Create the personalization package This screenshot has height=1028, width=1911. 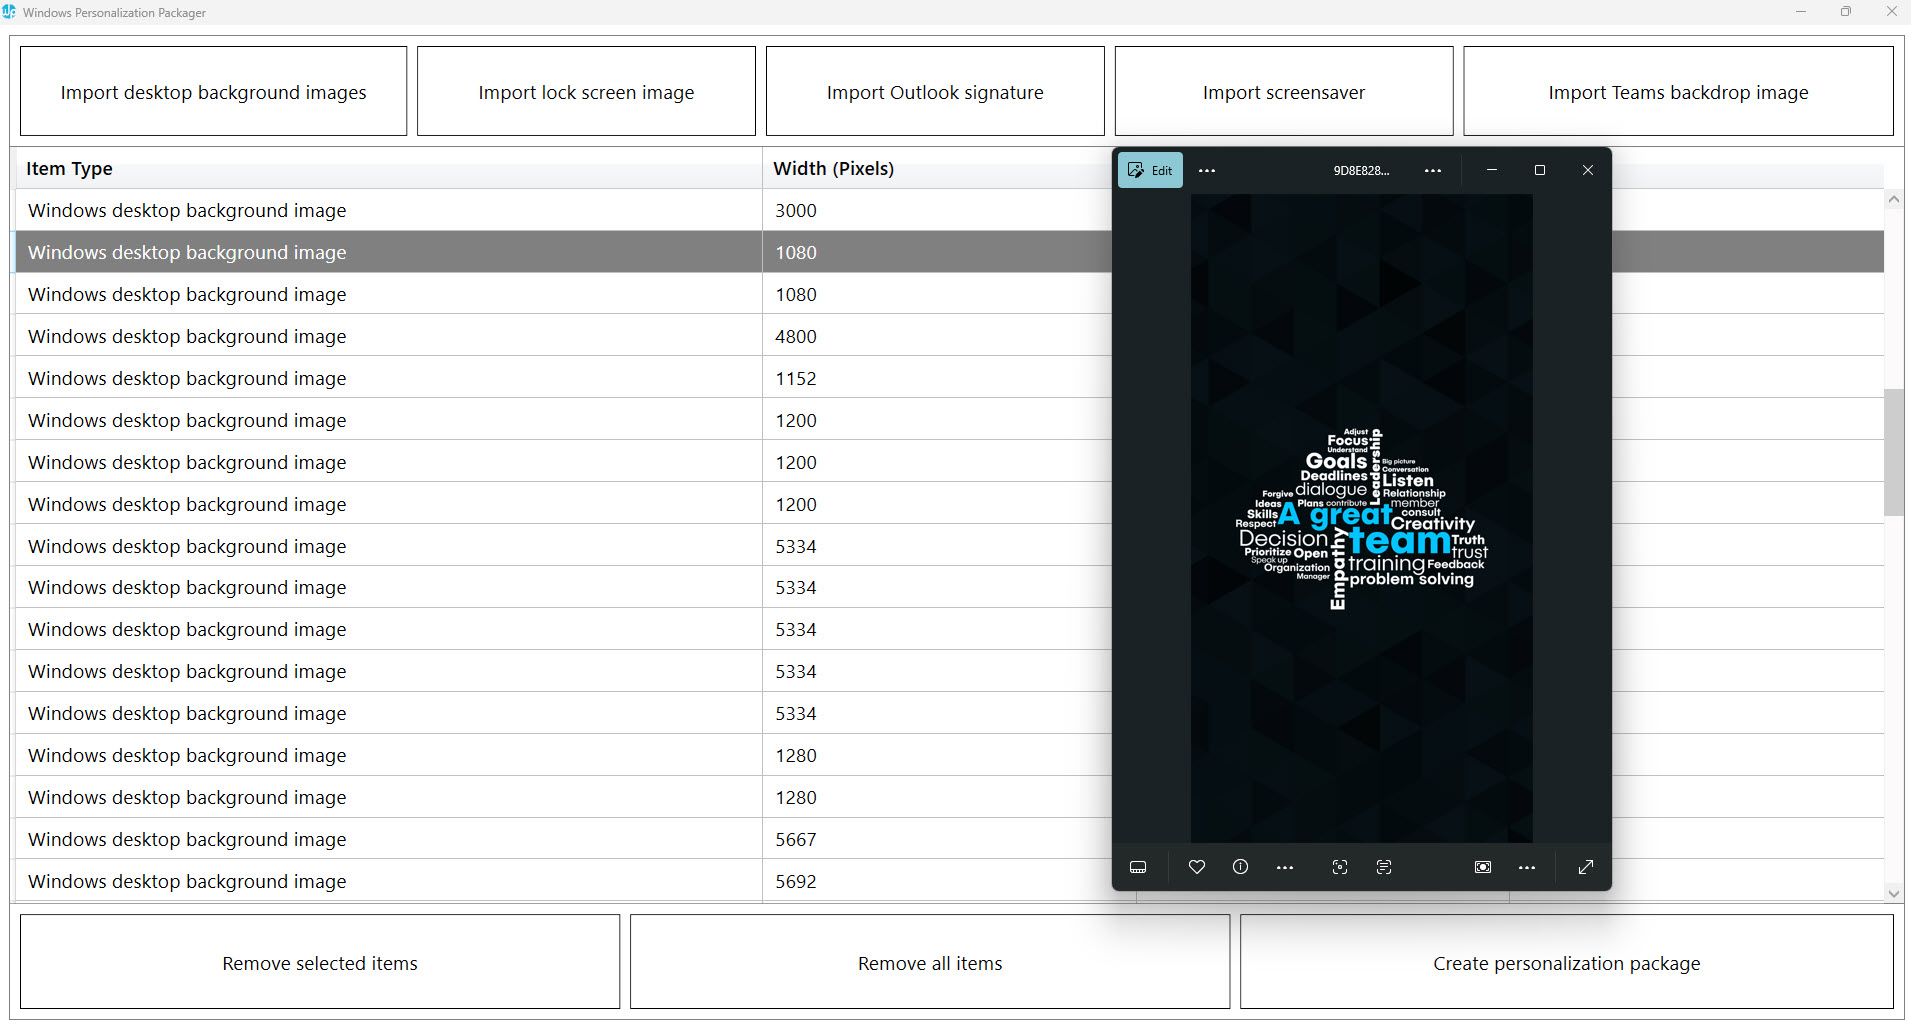click(1565, 962)
